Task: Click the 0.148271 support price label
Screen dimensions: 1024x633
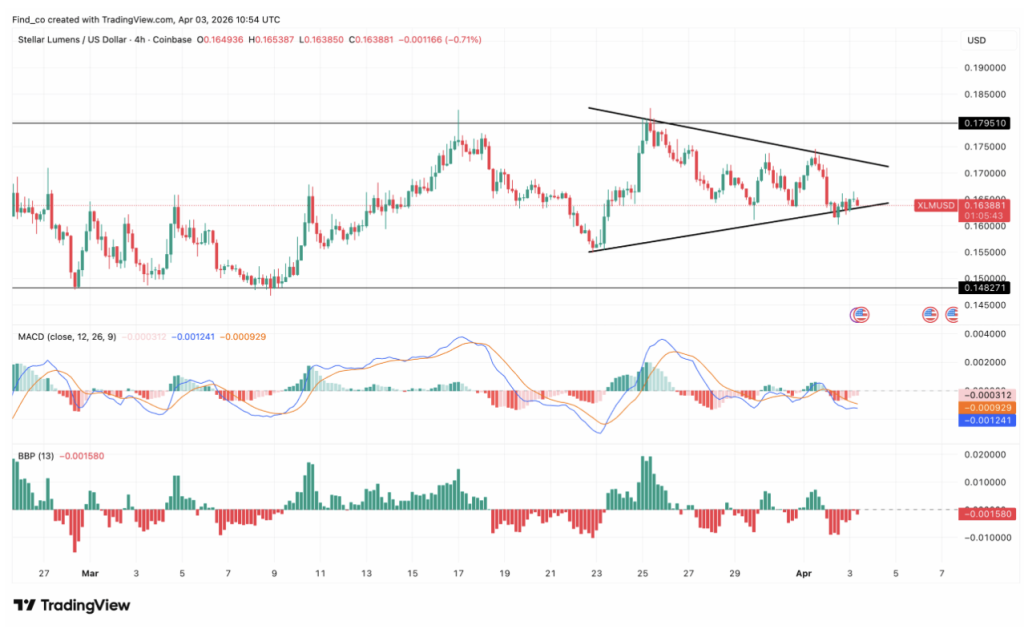Action: point(983,288)
